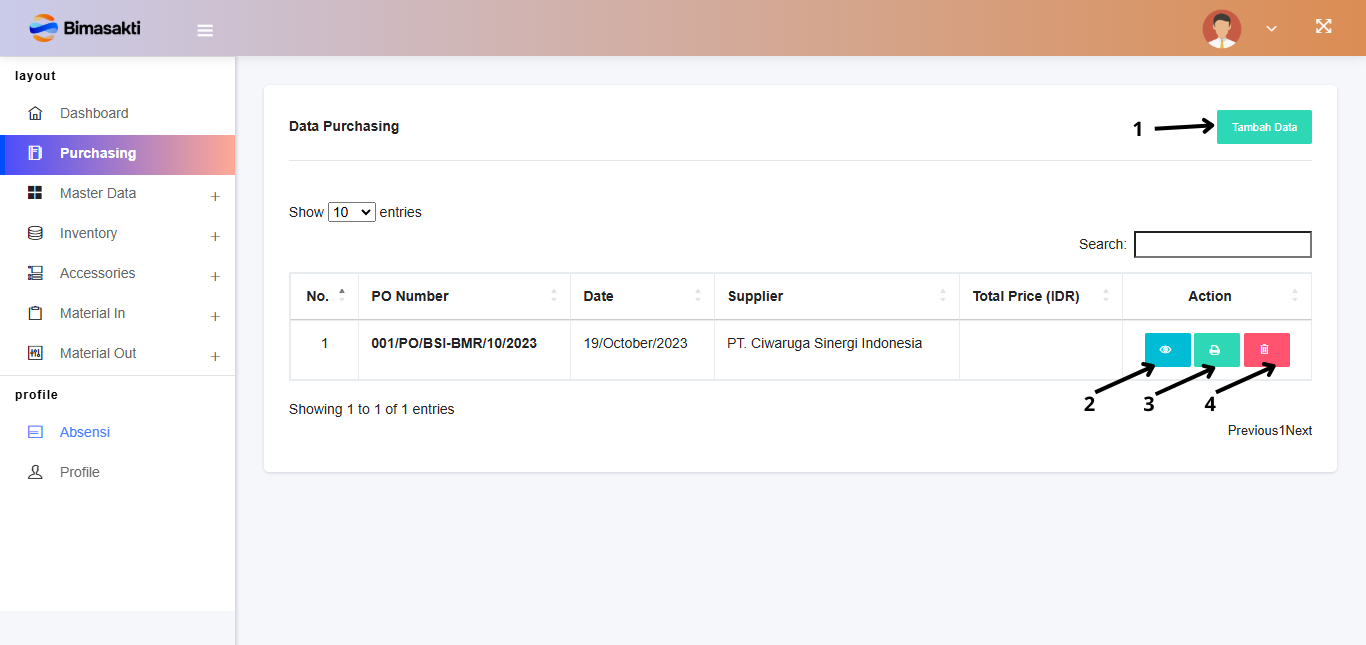1366x645 pixels.
Task: Click the Next pagination link
Action: click(1299, 430)
